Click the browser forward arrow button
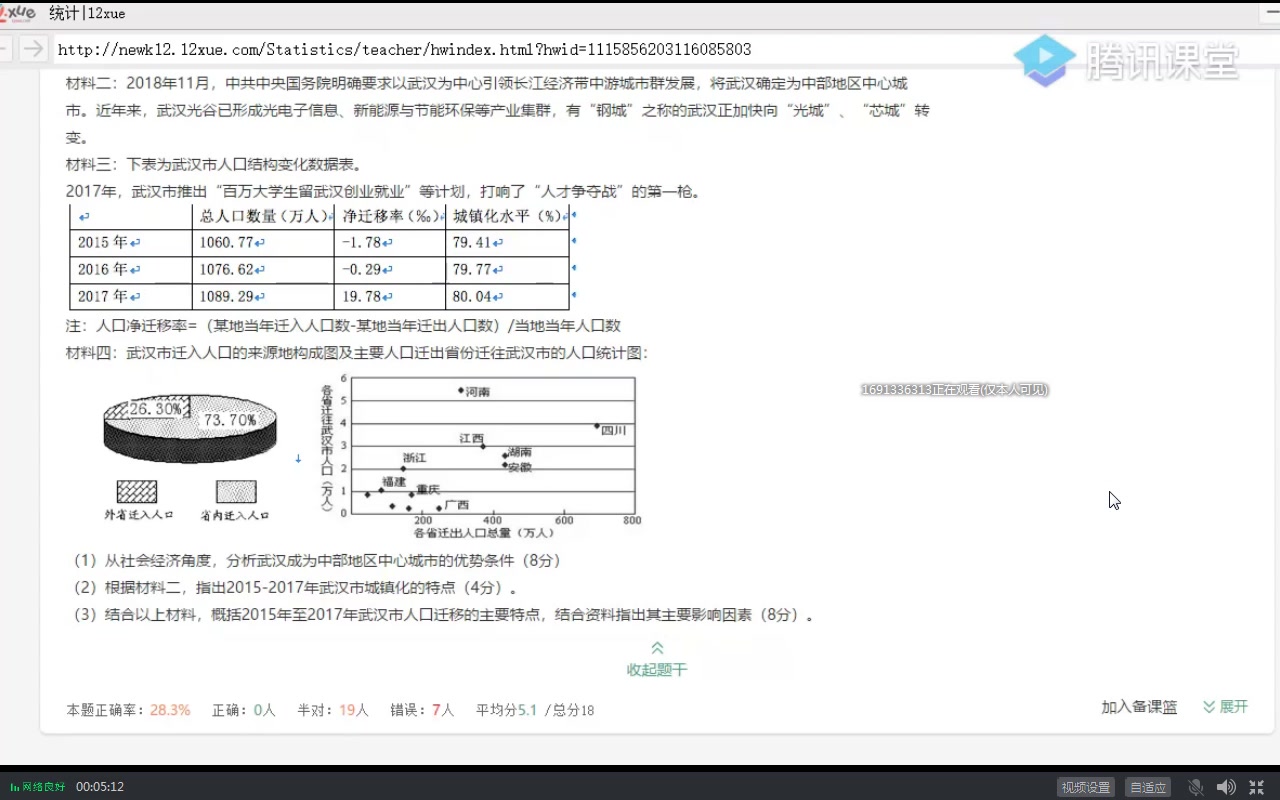This screenshot has height=800, width=1280. click(33, 49)
